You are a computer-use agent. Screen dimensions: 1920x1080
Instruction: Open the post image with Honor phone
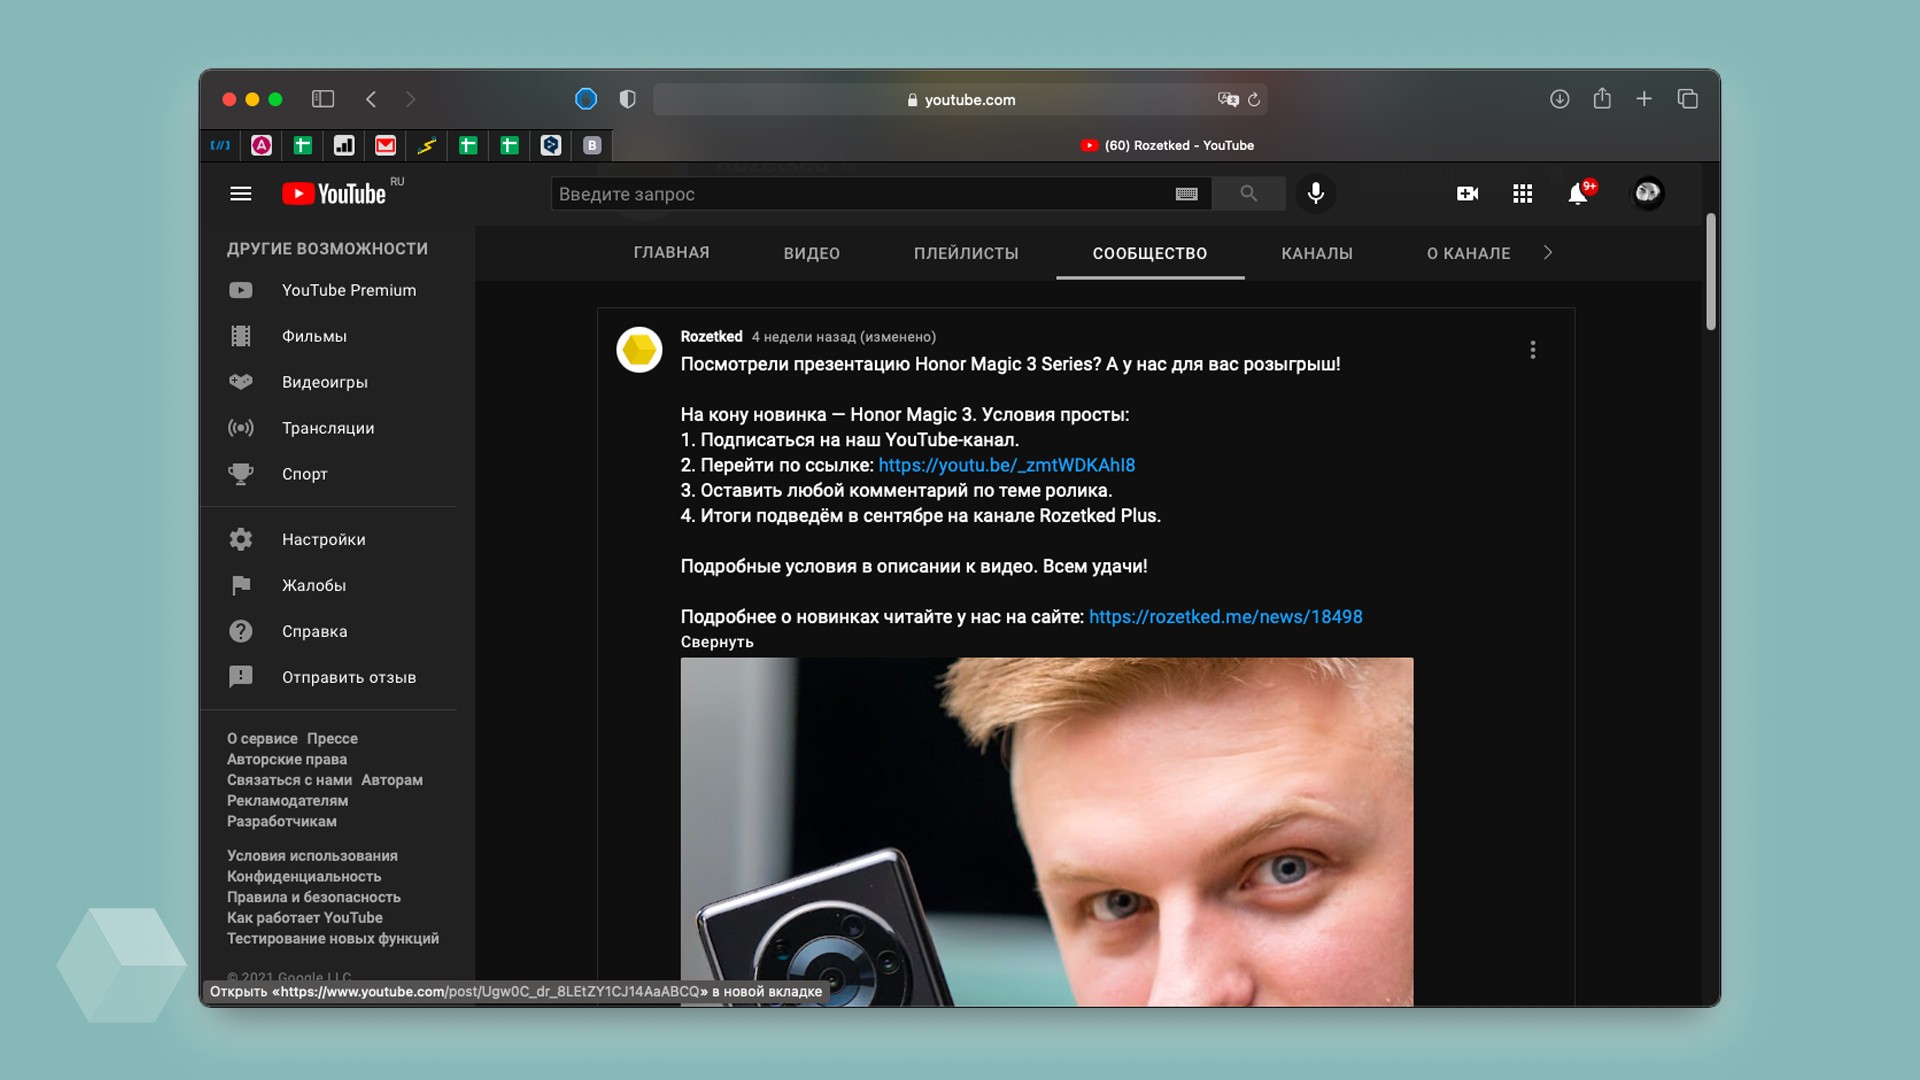click(x=1047, y=831)
